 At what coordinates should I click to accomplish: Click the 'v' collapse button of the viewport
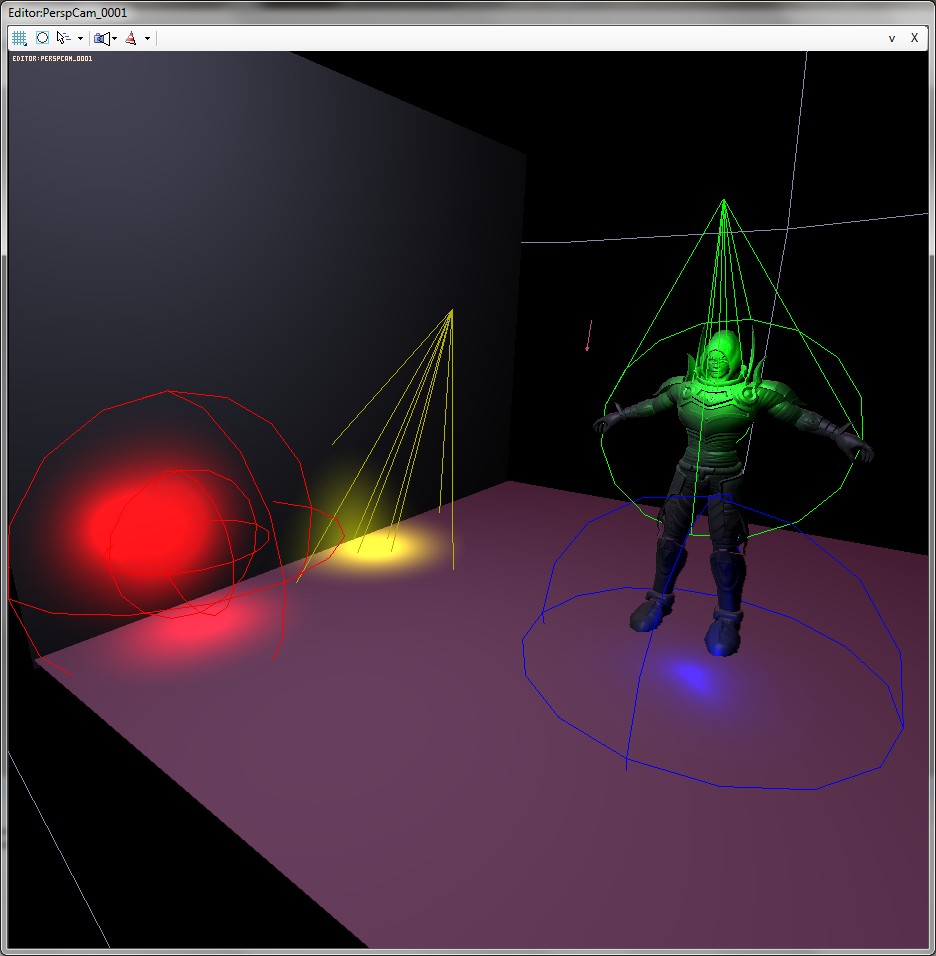coord(891,38)
